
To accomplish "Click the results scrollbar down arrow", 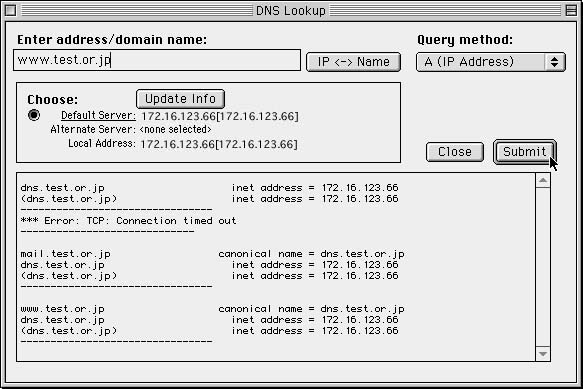I will coord(543,354).
